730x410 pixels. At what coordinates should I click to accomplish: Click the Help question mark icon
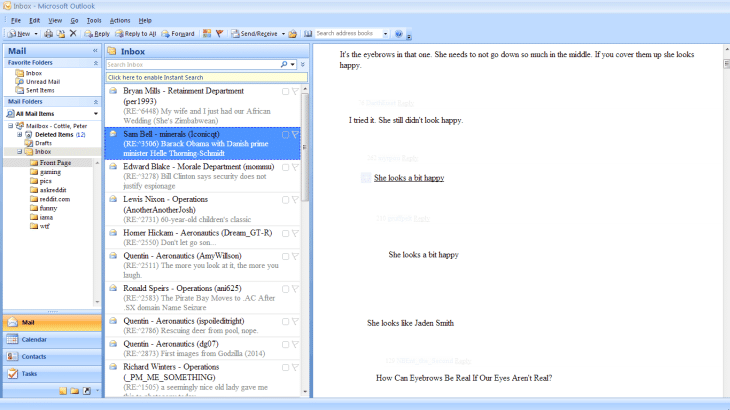[398, 33]
